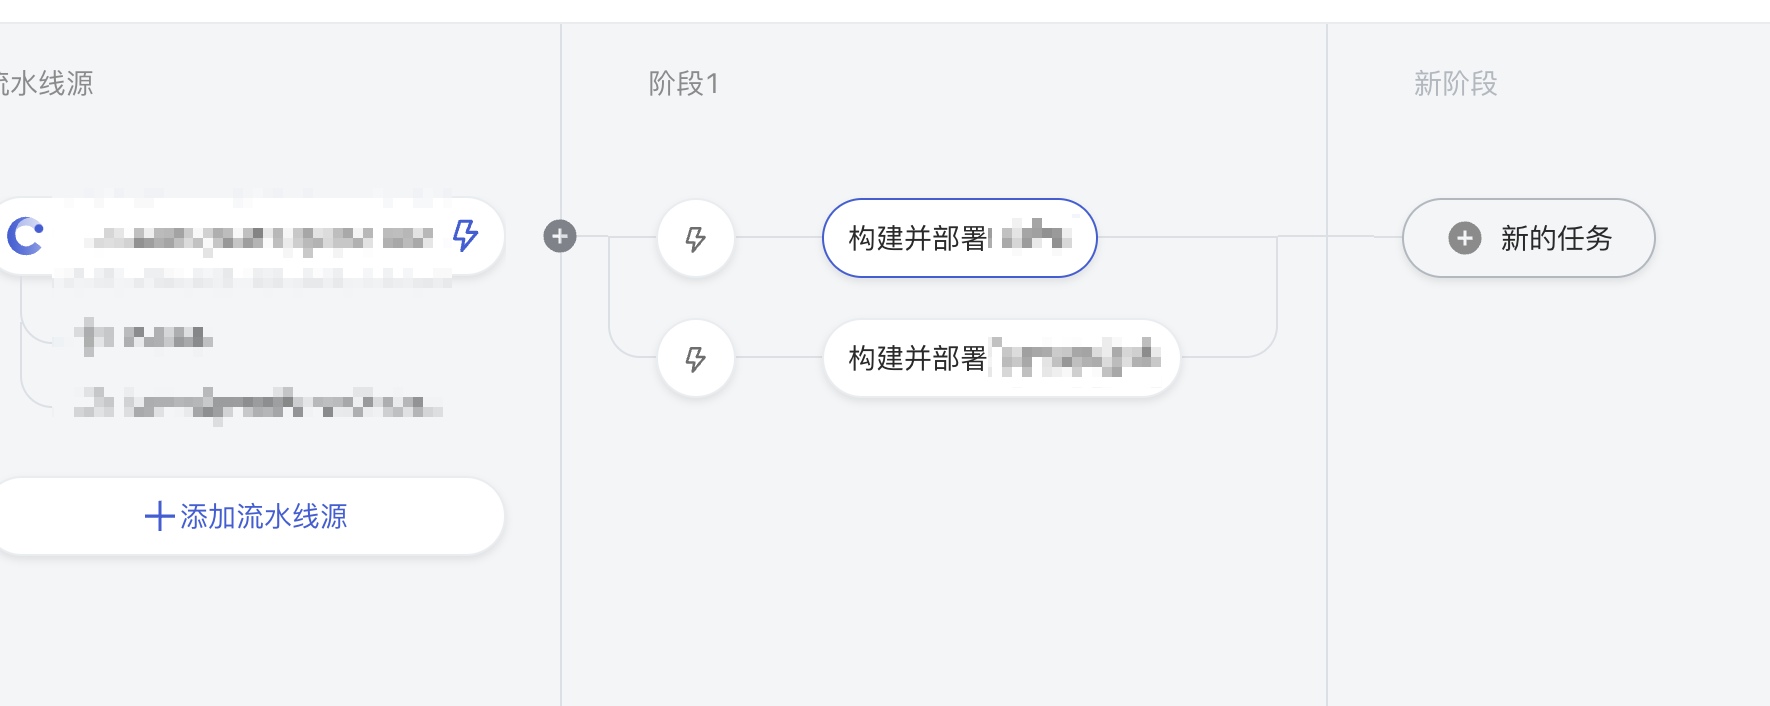Click the 新阶段 stage title
The image size is (1770, 706).
(x=1455, y=83)
